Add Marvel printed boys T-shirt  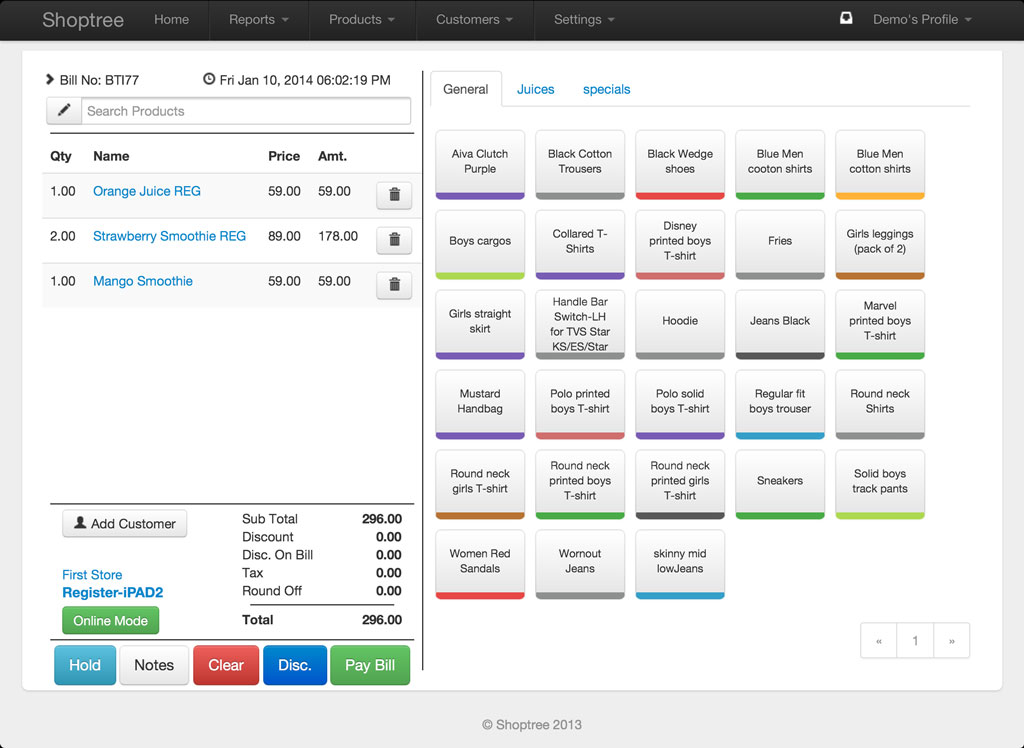pyautogui.click(x=880, y=325)
